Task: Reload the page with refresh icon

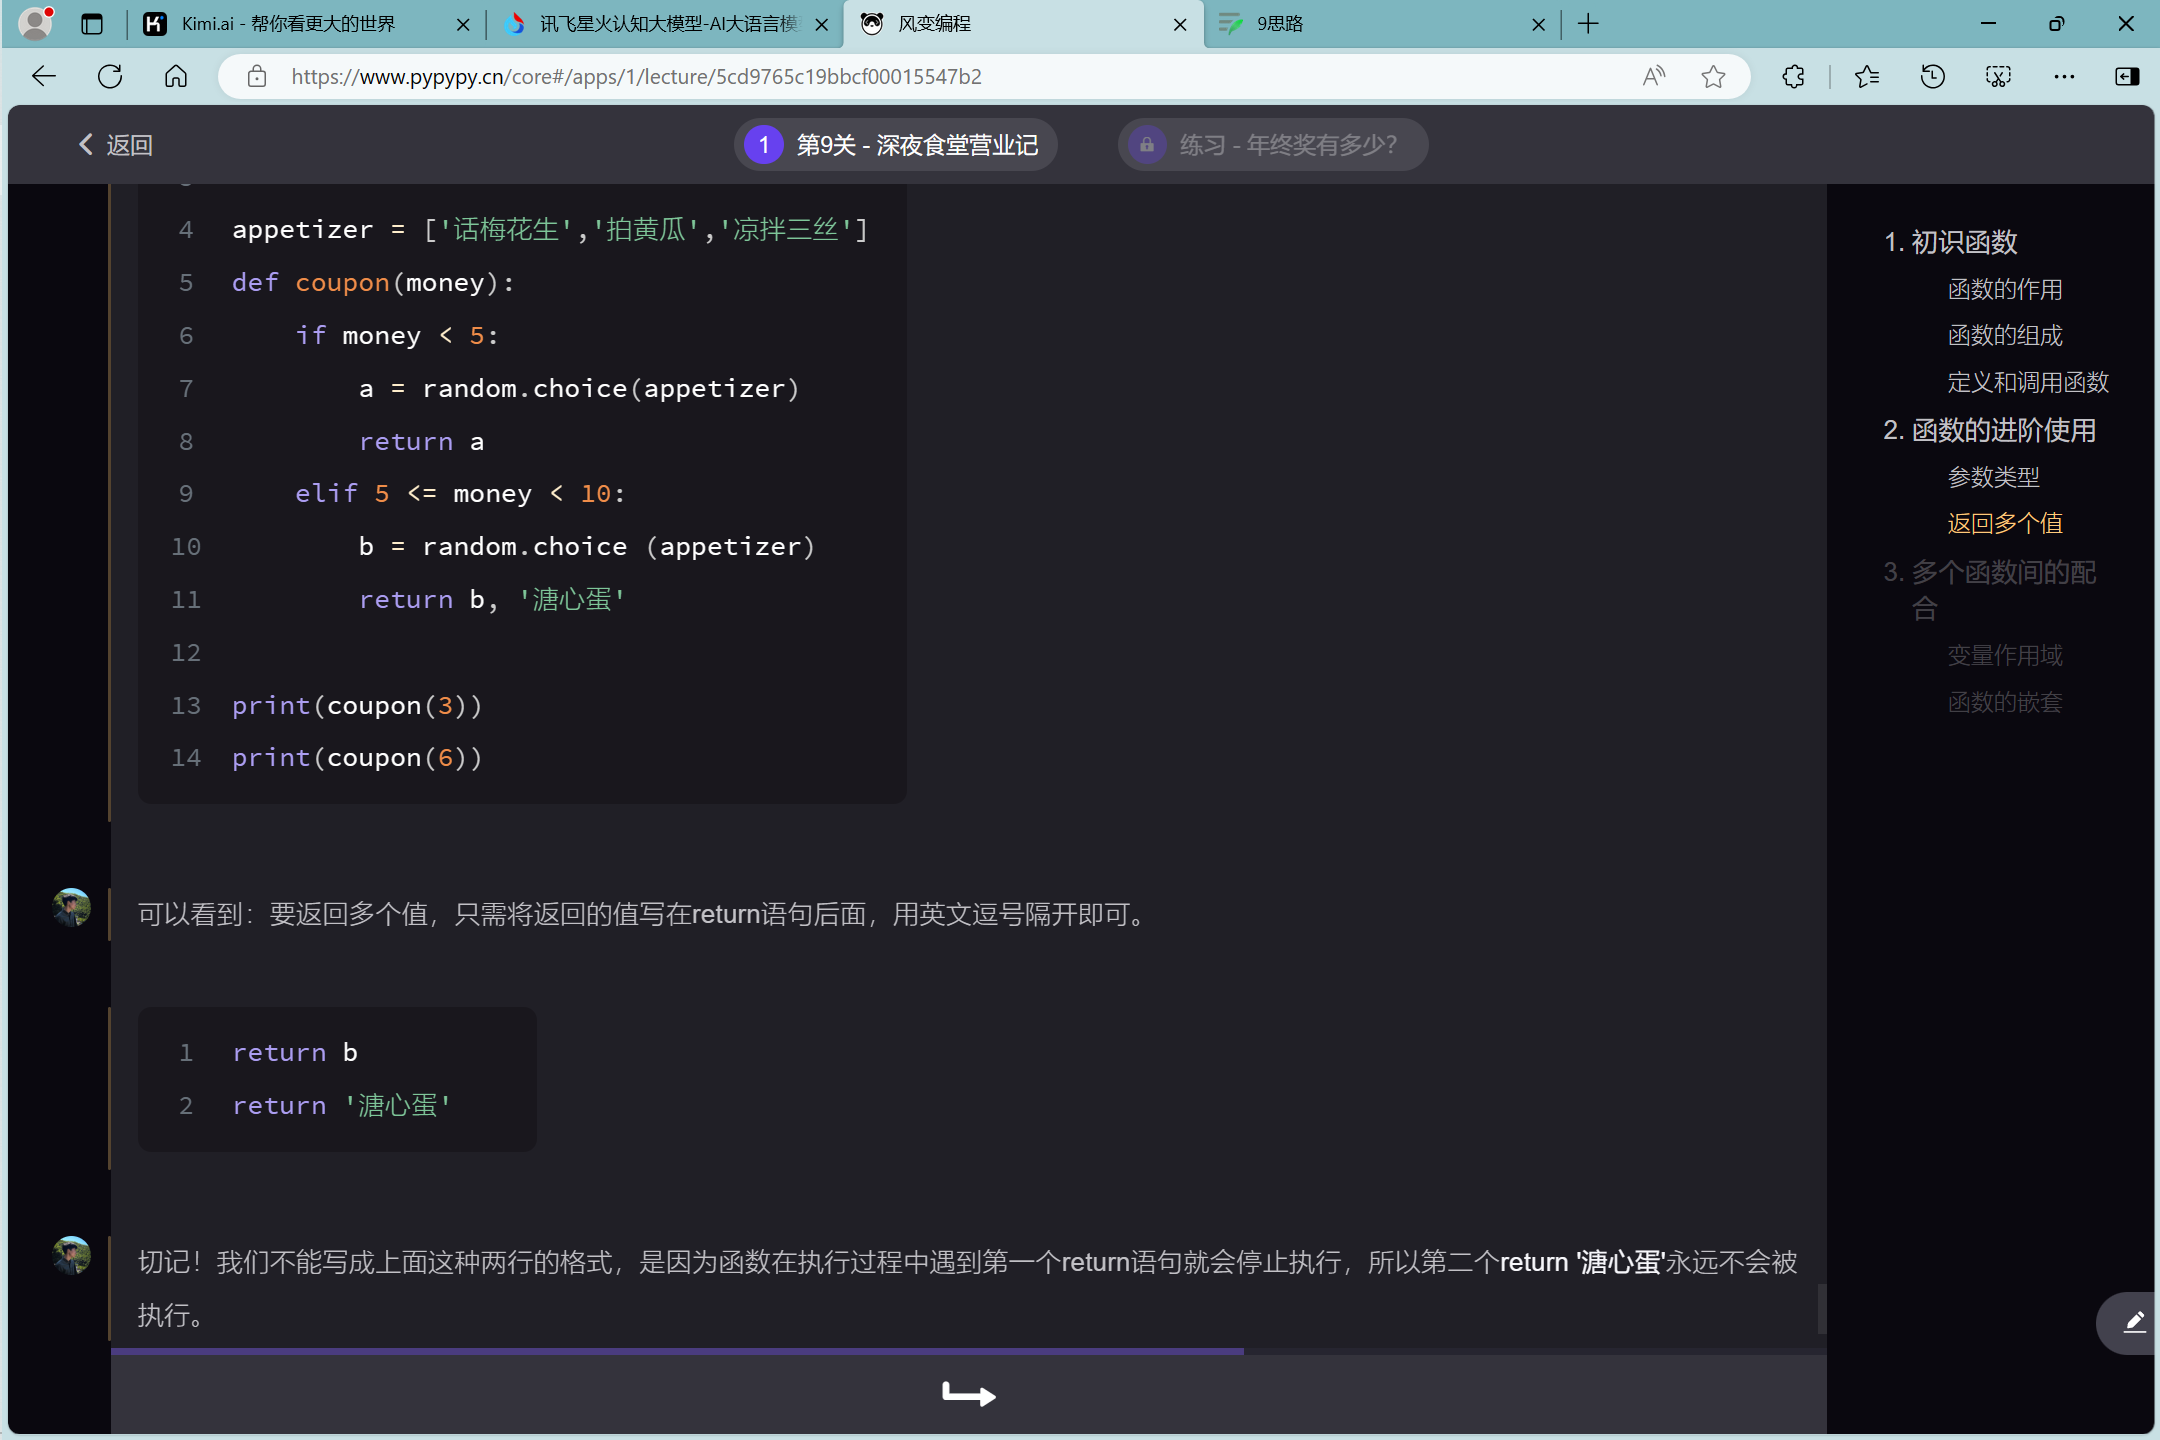Action: (x=110, y=76)
